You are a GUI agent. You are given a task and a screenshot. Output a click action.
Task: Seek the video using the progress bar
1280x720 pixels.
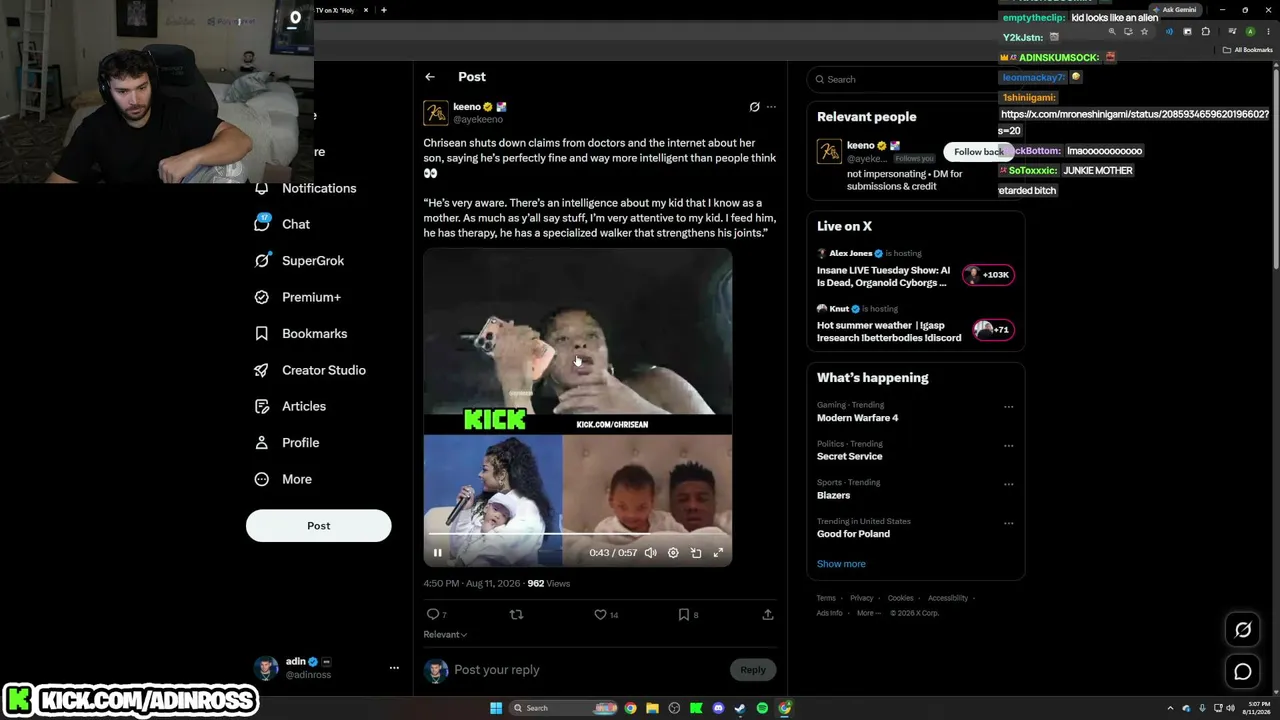(x=577, y=534)
